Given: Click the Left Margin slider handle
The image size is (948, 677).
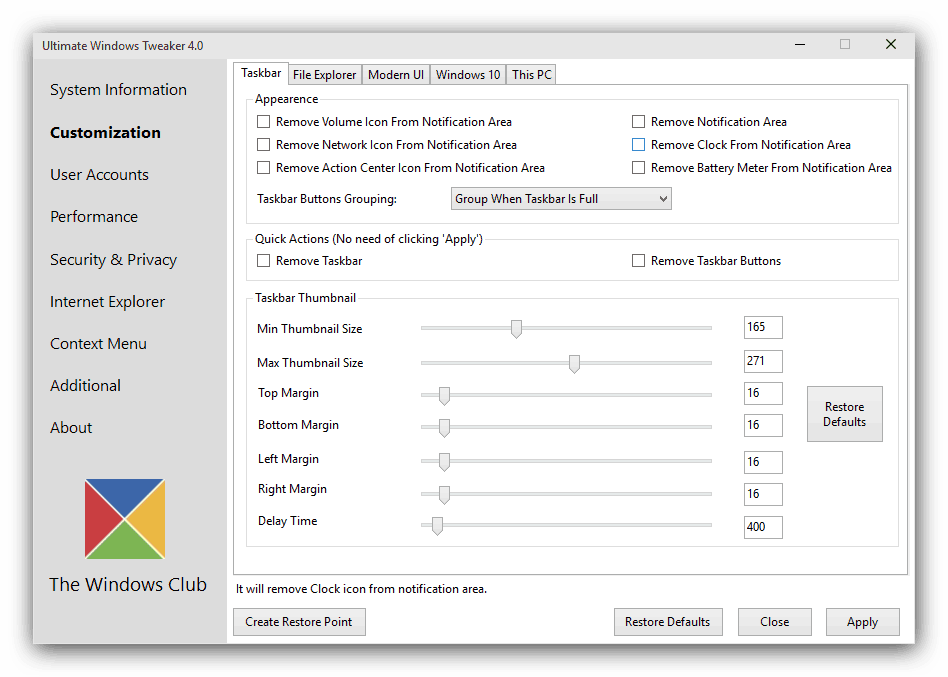Looking at the screenshot, I should [x=444, y=462].
